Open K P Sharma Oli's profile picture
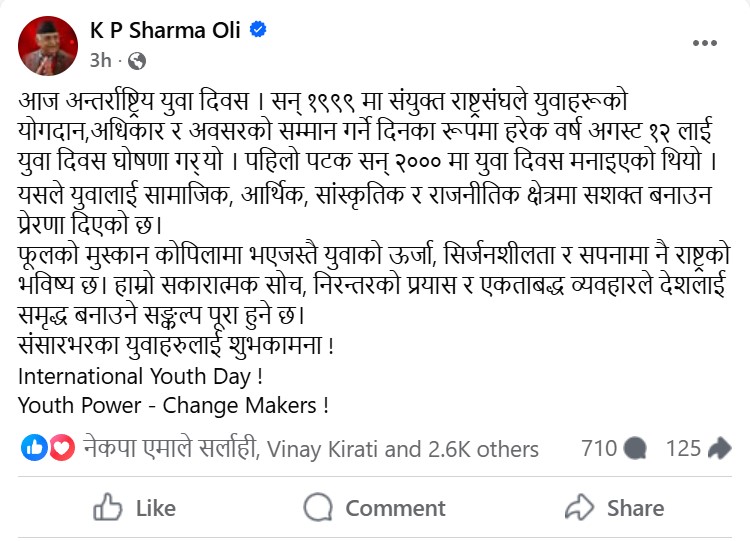 (x=47, y=45)
